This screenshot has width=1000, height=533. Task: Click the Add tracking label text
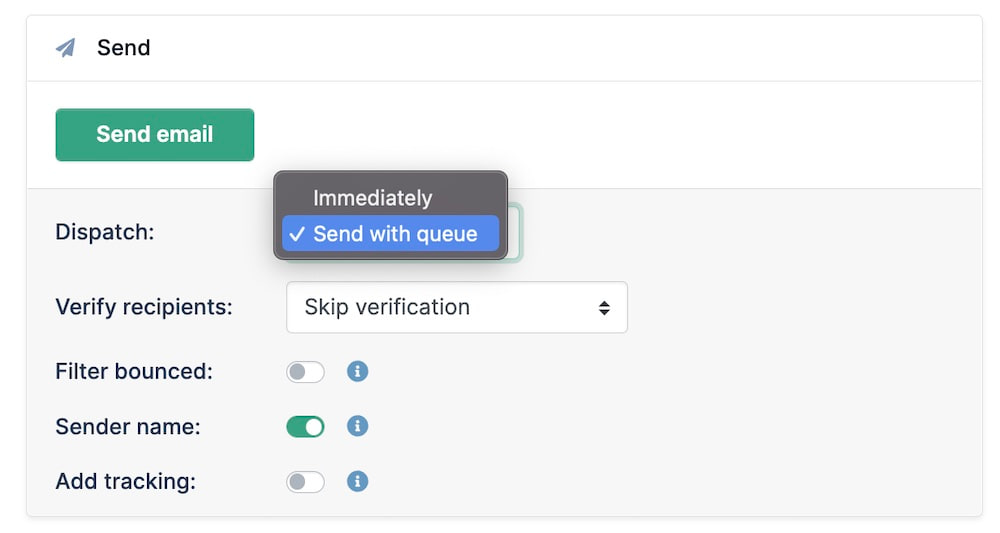[125, 482]
